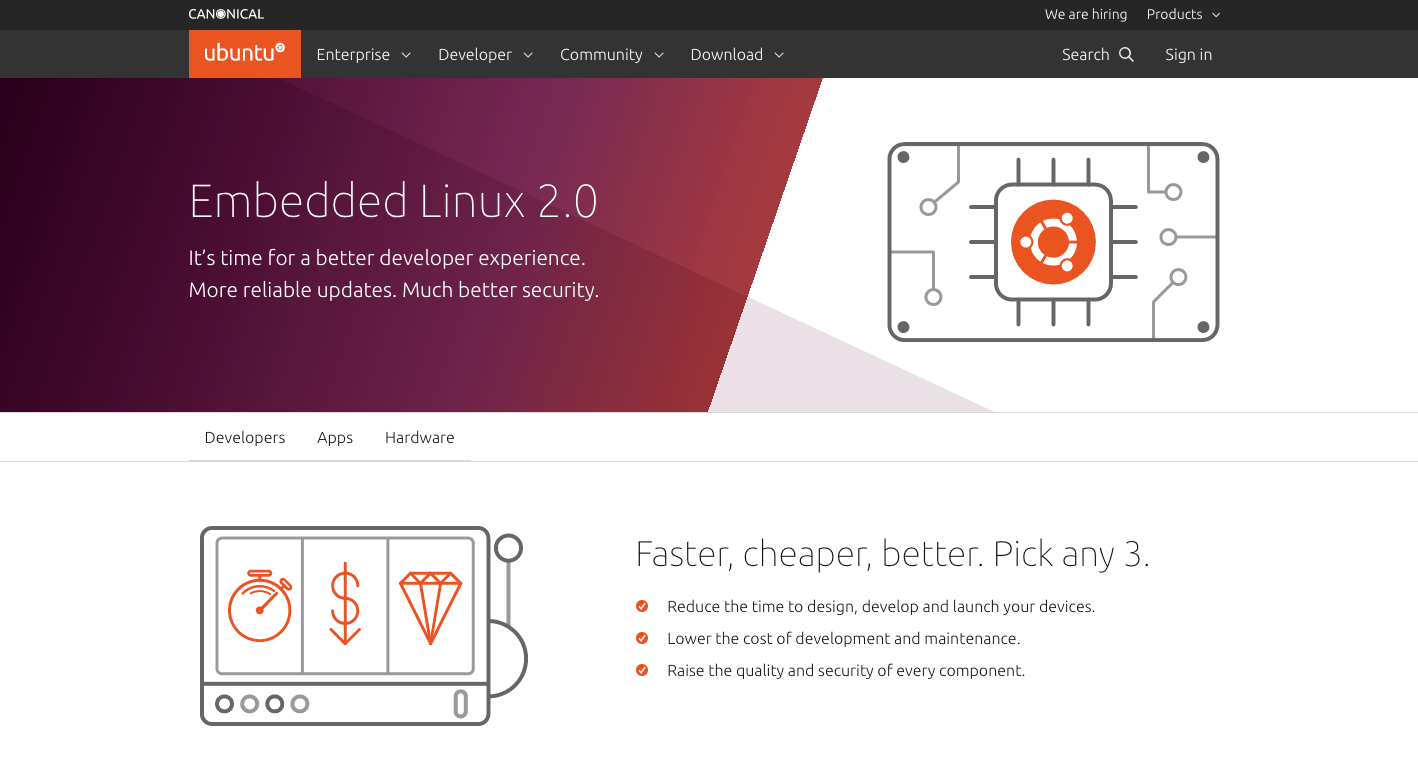Click 'It's time for a better developer experience' text
This screenshot has height=762, width=1418.
(387, 258)
